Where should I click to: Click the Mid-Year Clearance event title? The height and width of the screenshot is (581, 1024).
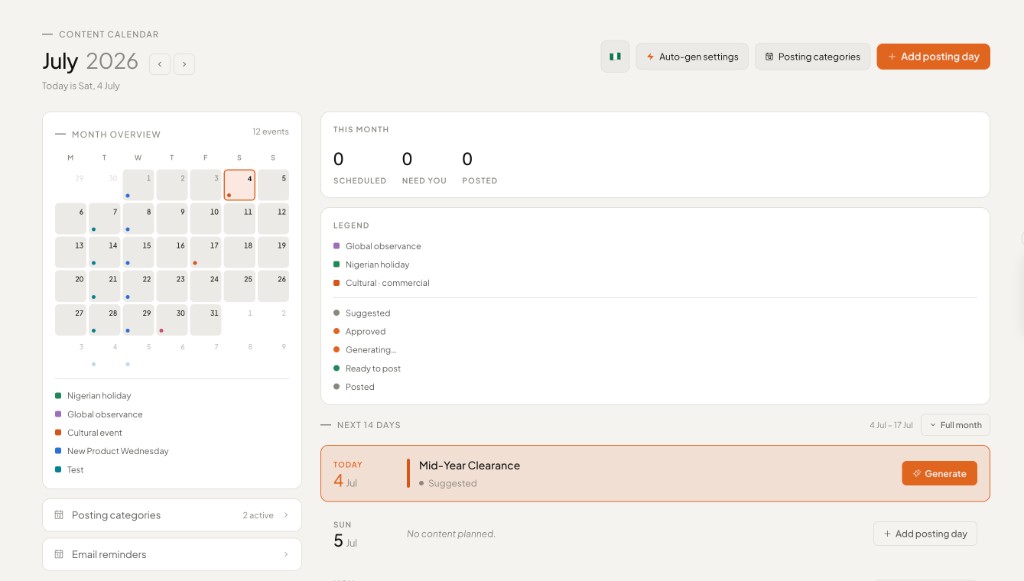click(x=470, y=465)
